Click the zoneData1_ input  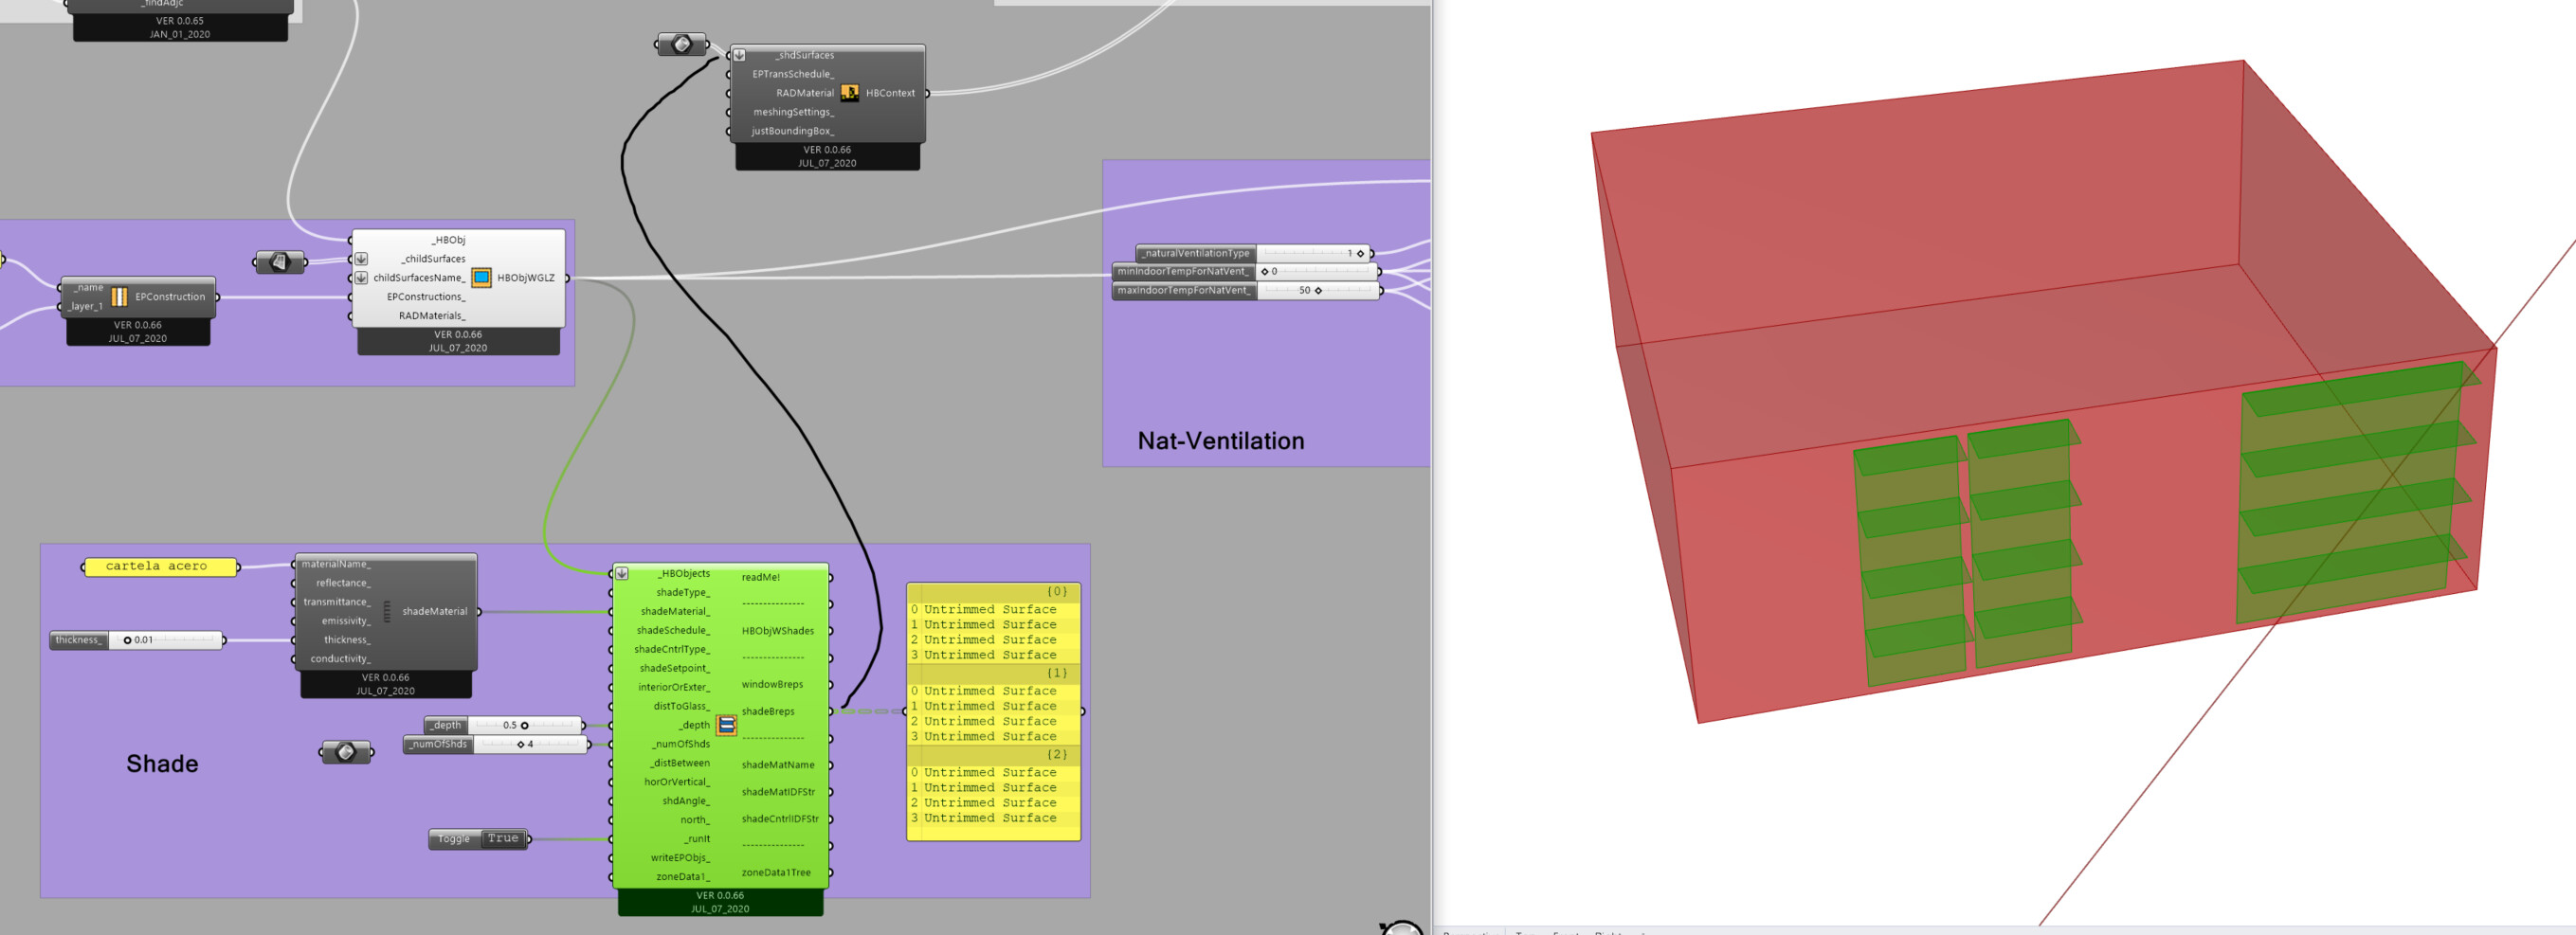pos(683,878)
